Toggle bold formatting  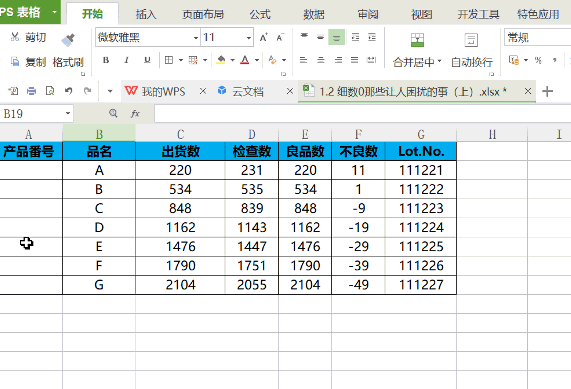click(106, 60)
